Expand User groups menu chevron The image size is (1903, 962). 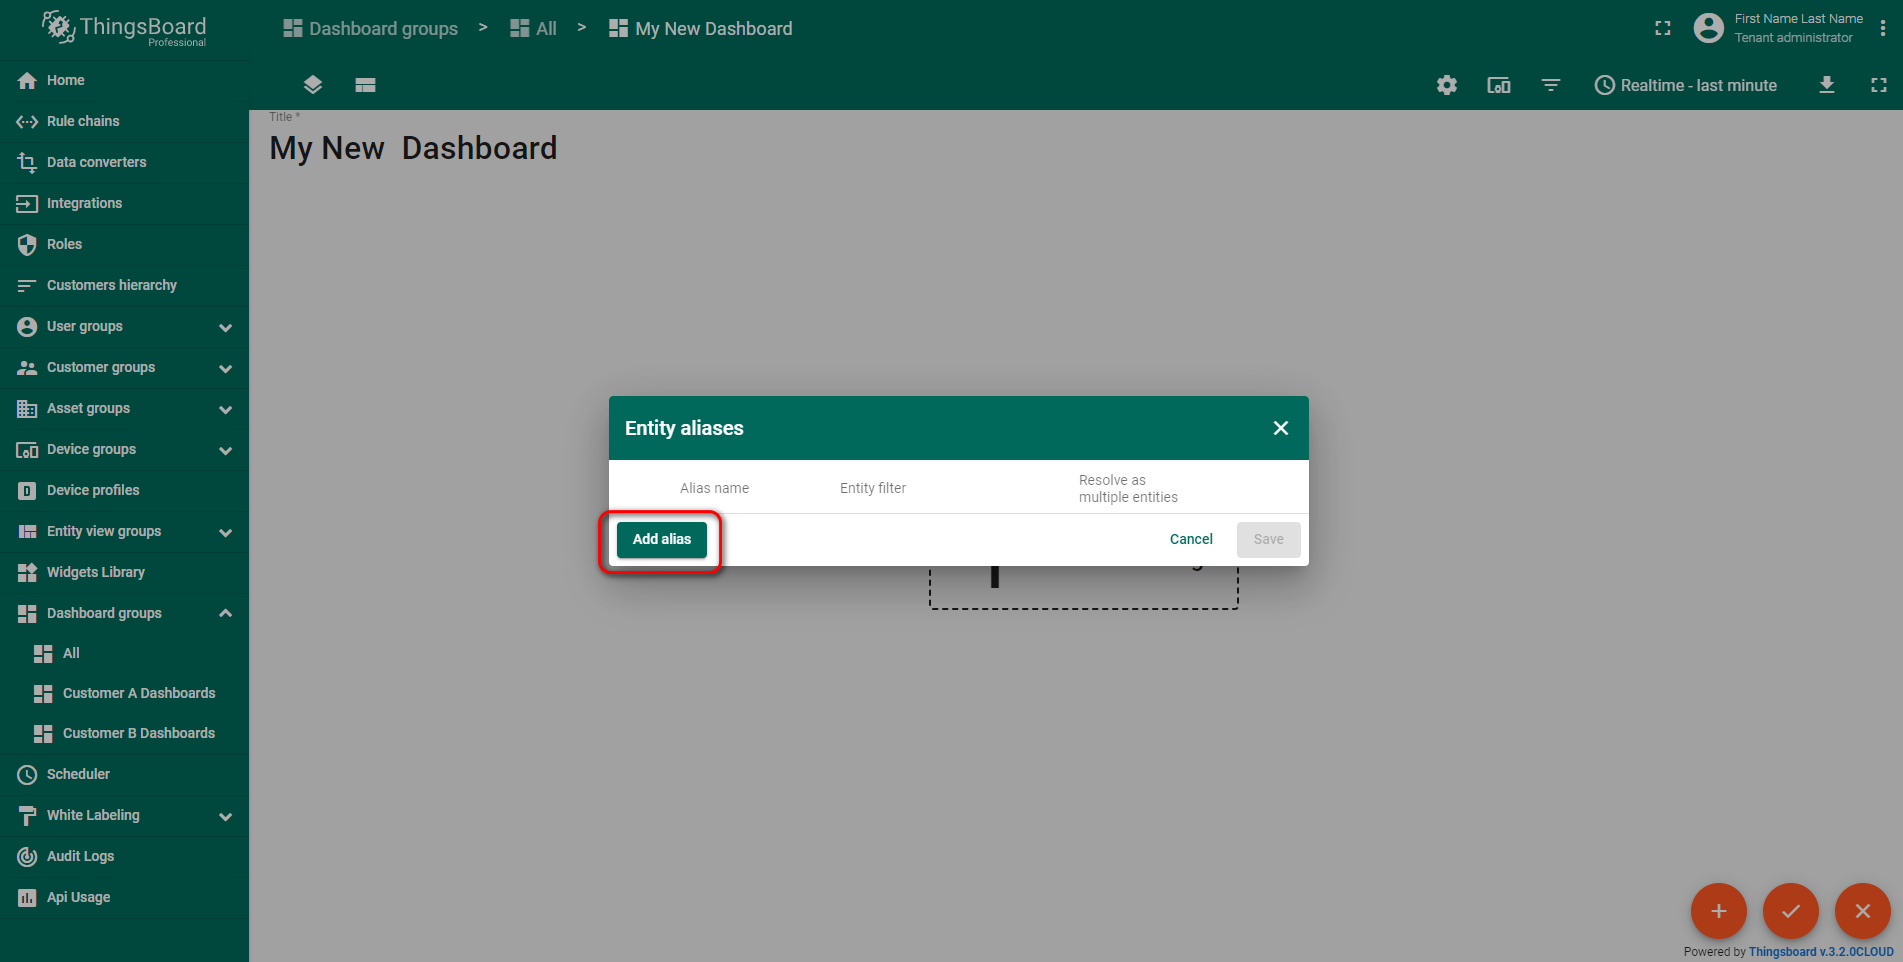coord(226,327)
